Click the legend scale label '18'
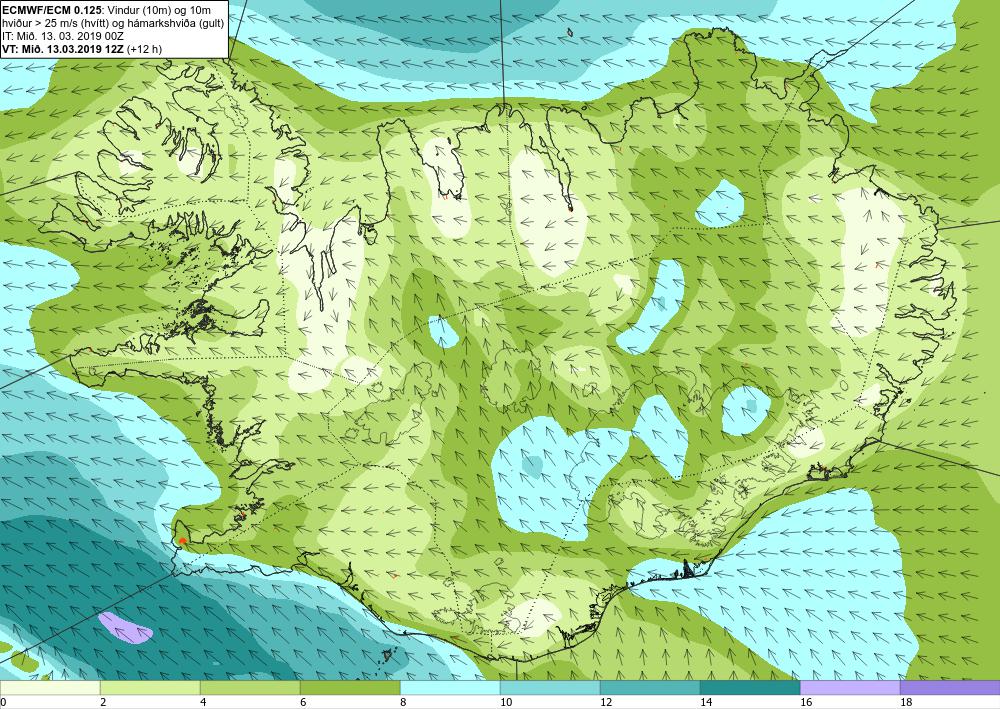This screenshot has width=1000, height=709. (x=906, y=703)
